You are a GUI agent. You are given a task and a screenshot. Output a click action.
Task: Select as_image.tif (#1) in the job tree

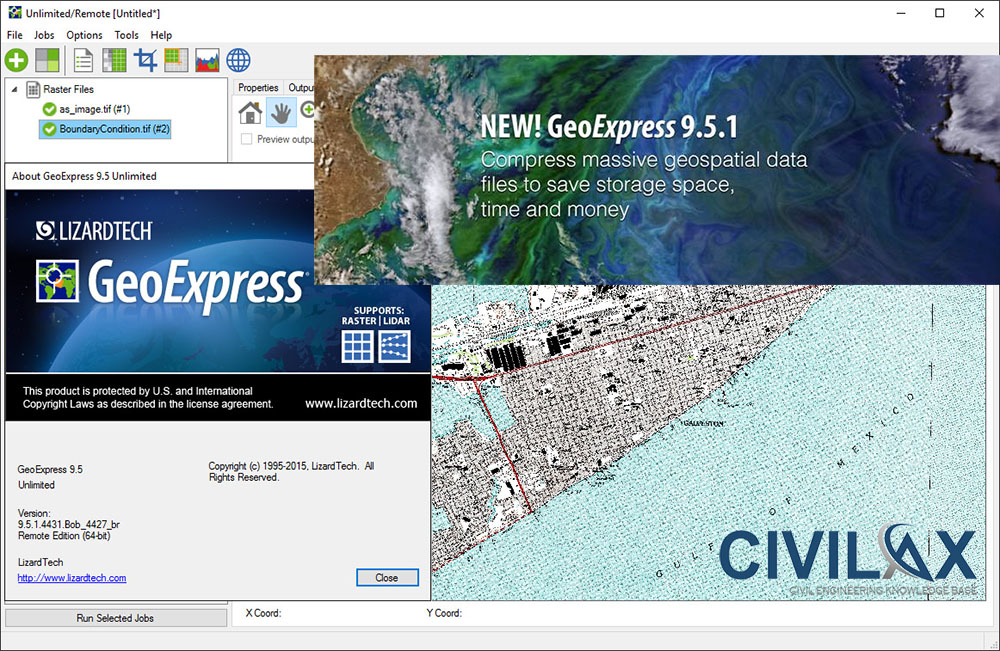94,109
